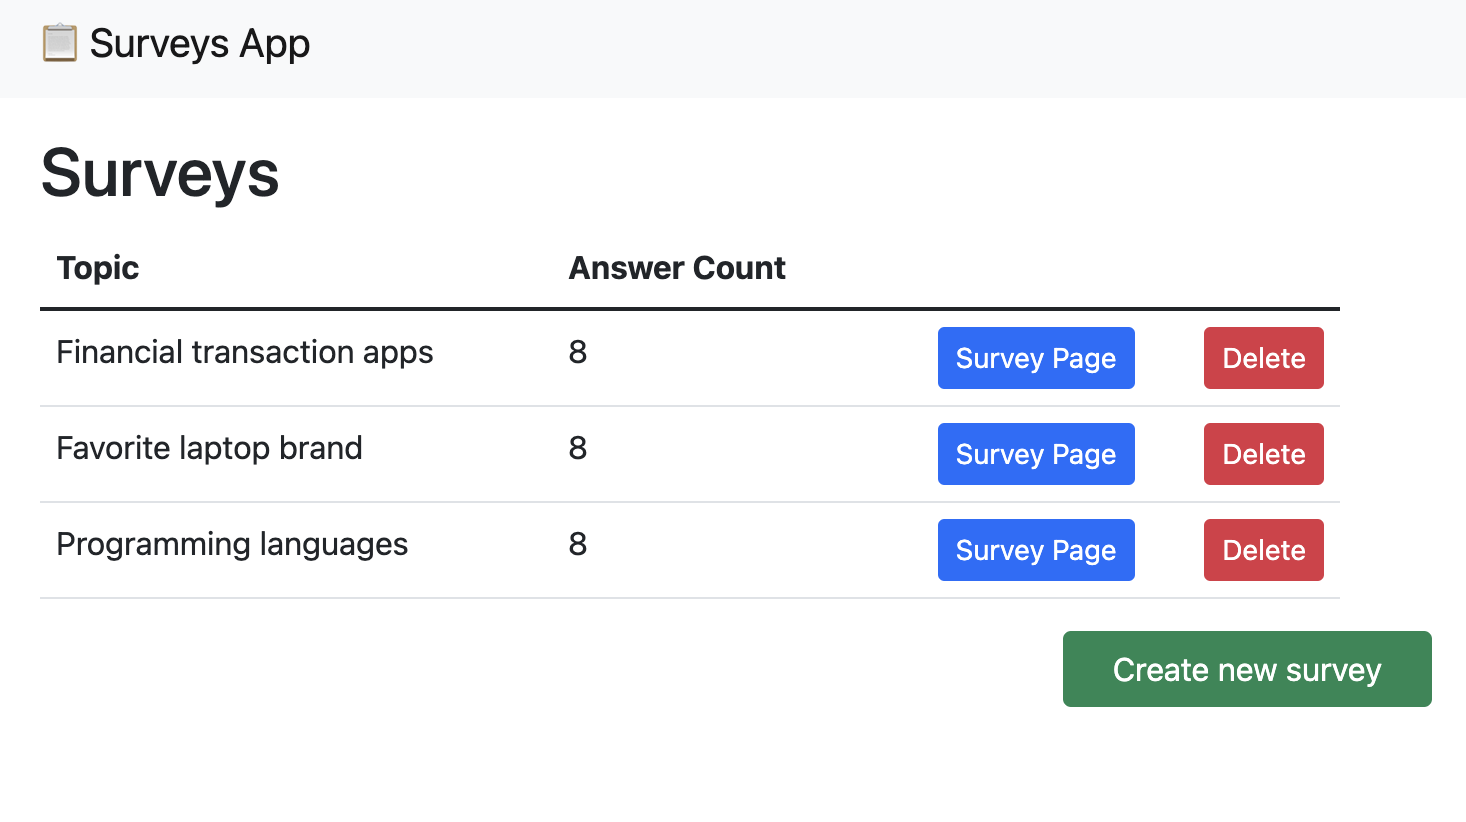The image size is (1466, 822).
Task: Click the Create new survey button
Action: point(1246,669)
